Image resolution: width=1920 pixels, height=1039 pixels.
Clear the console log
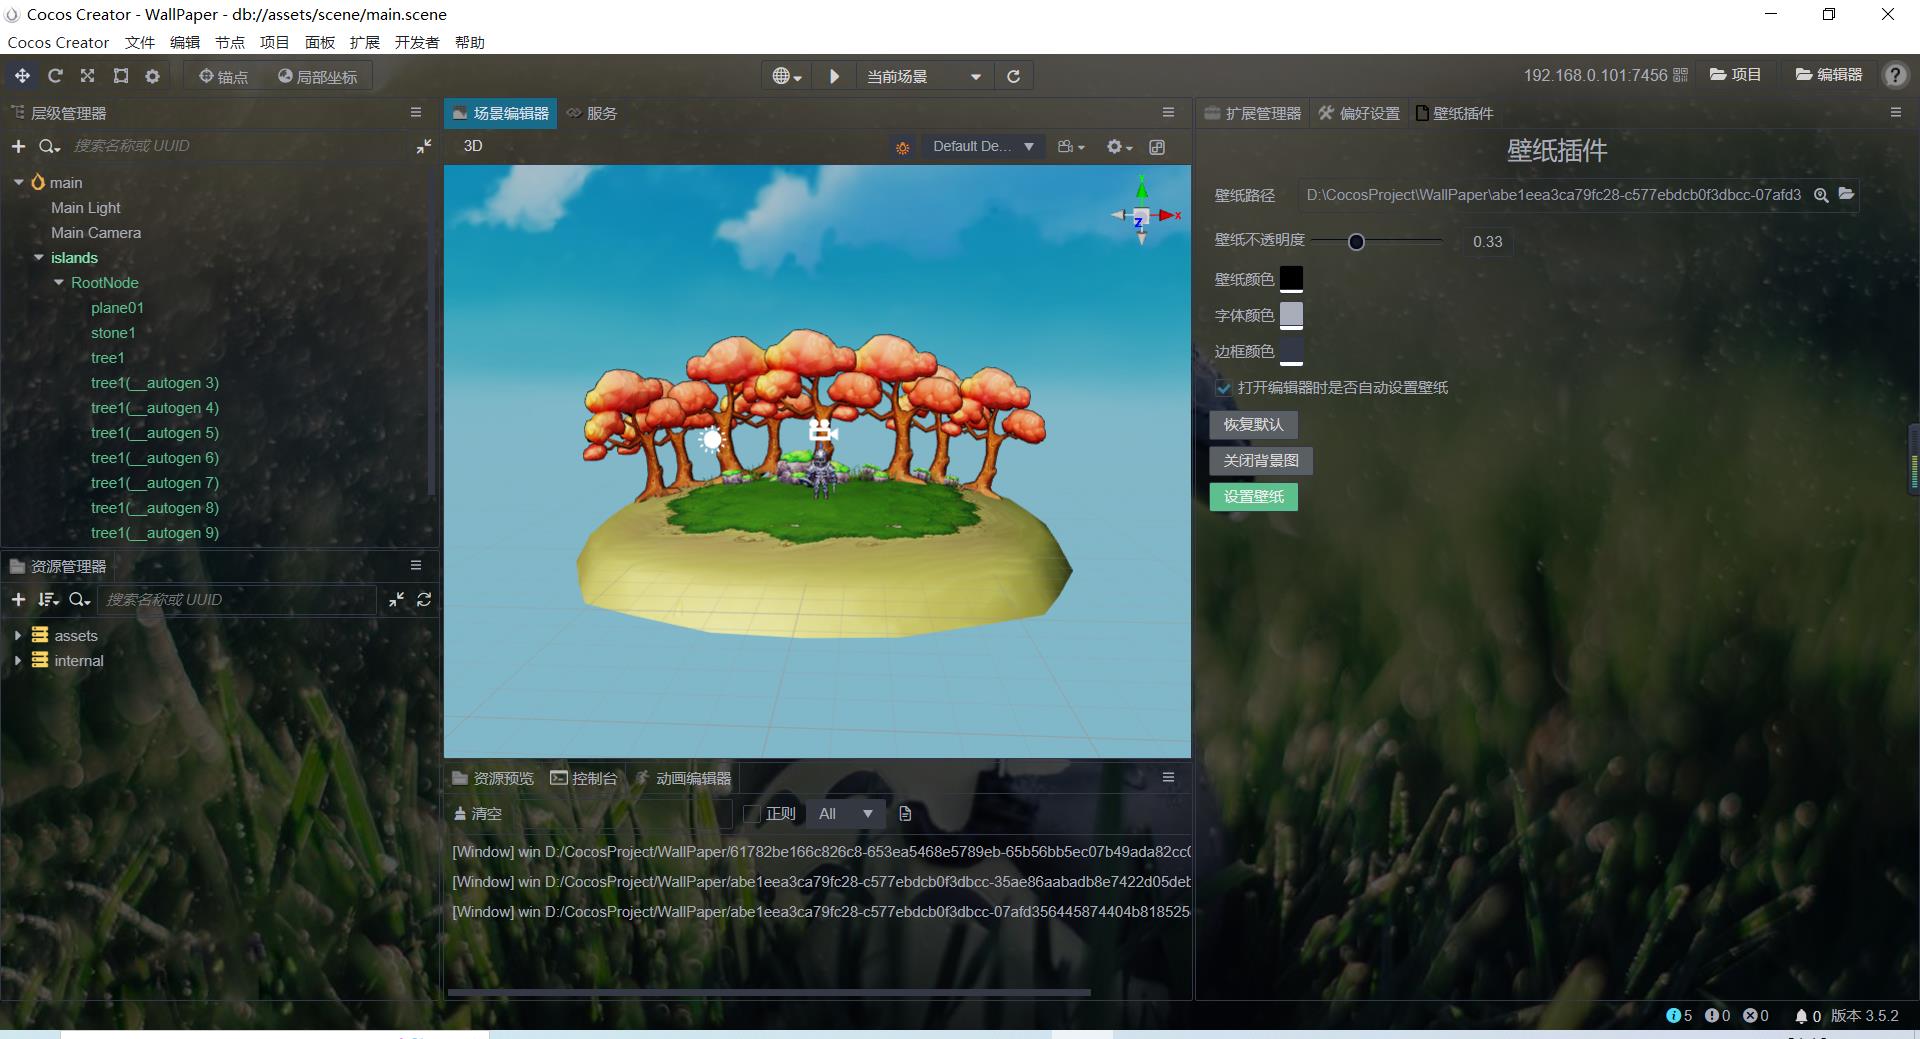(478, 814)
